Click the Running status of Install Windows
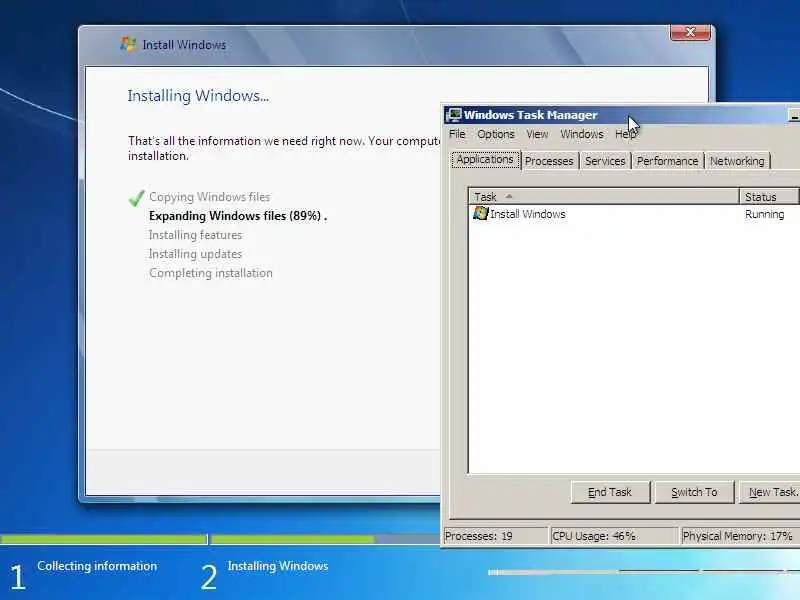 tap(764, 214)
